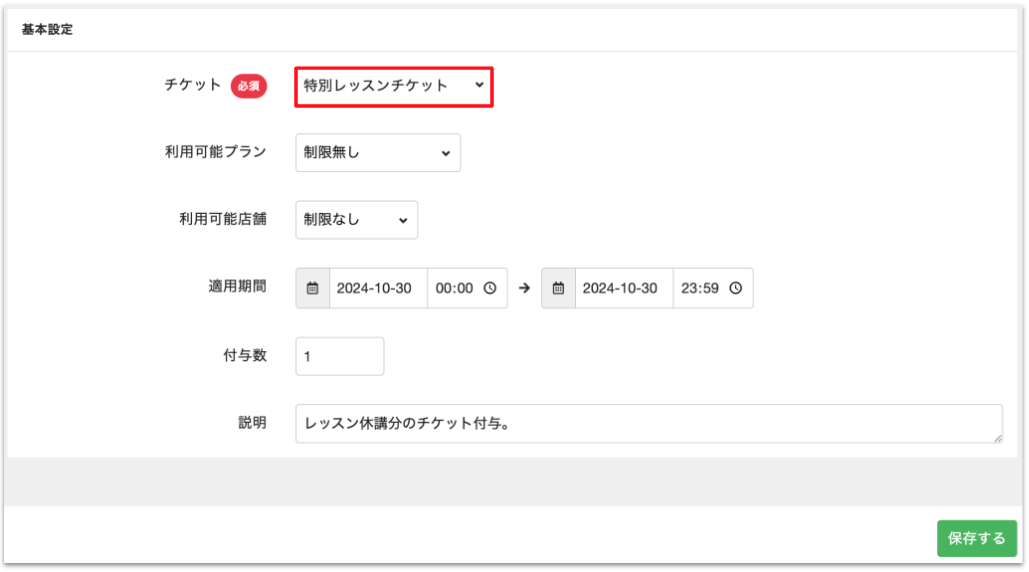Click the 保存する button

(976, 538)
